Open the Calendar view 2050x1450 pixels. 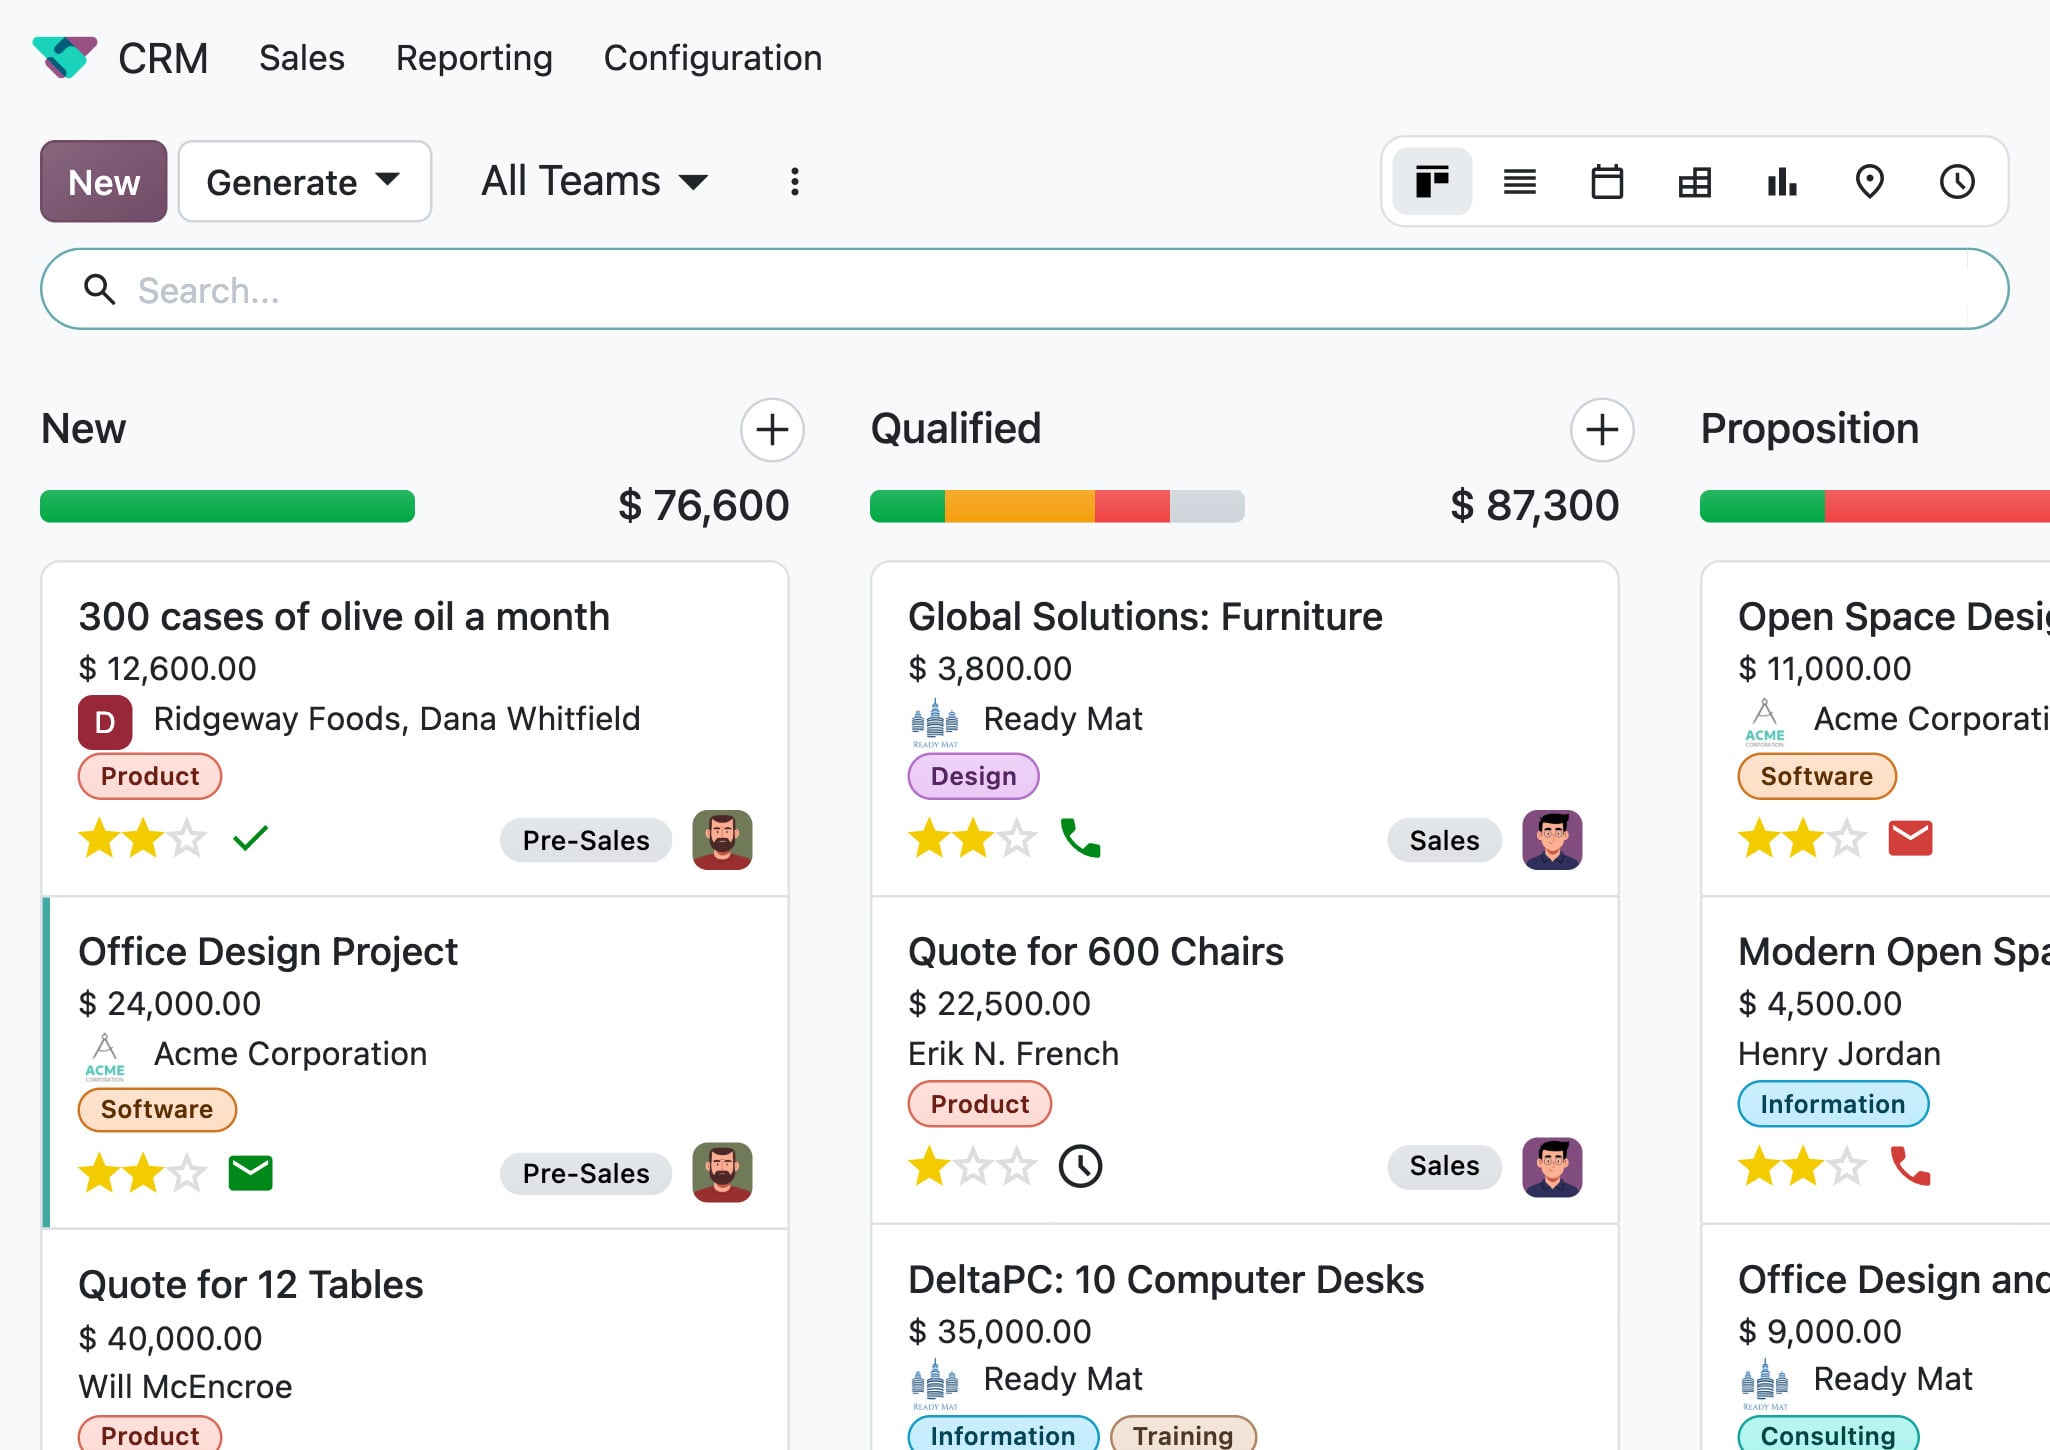[1607, 182]
